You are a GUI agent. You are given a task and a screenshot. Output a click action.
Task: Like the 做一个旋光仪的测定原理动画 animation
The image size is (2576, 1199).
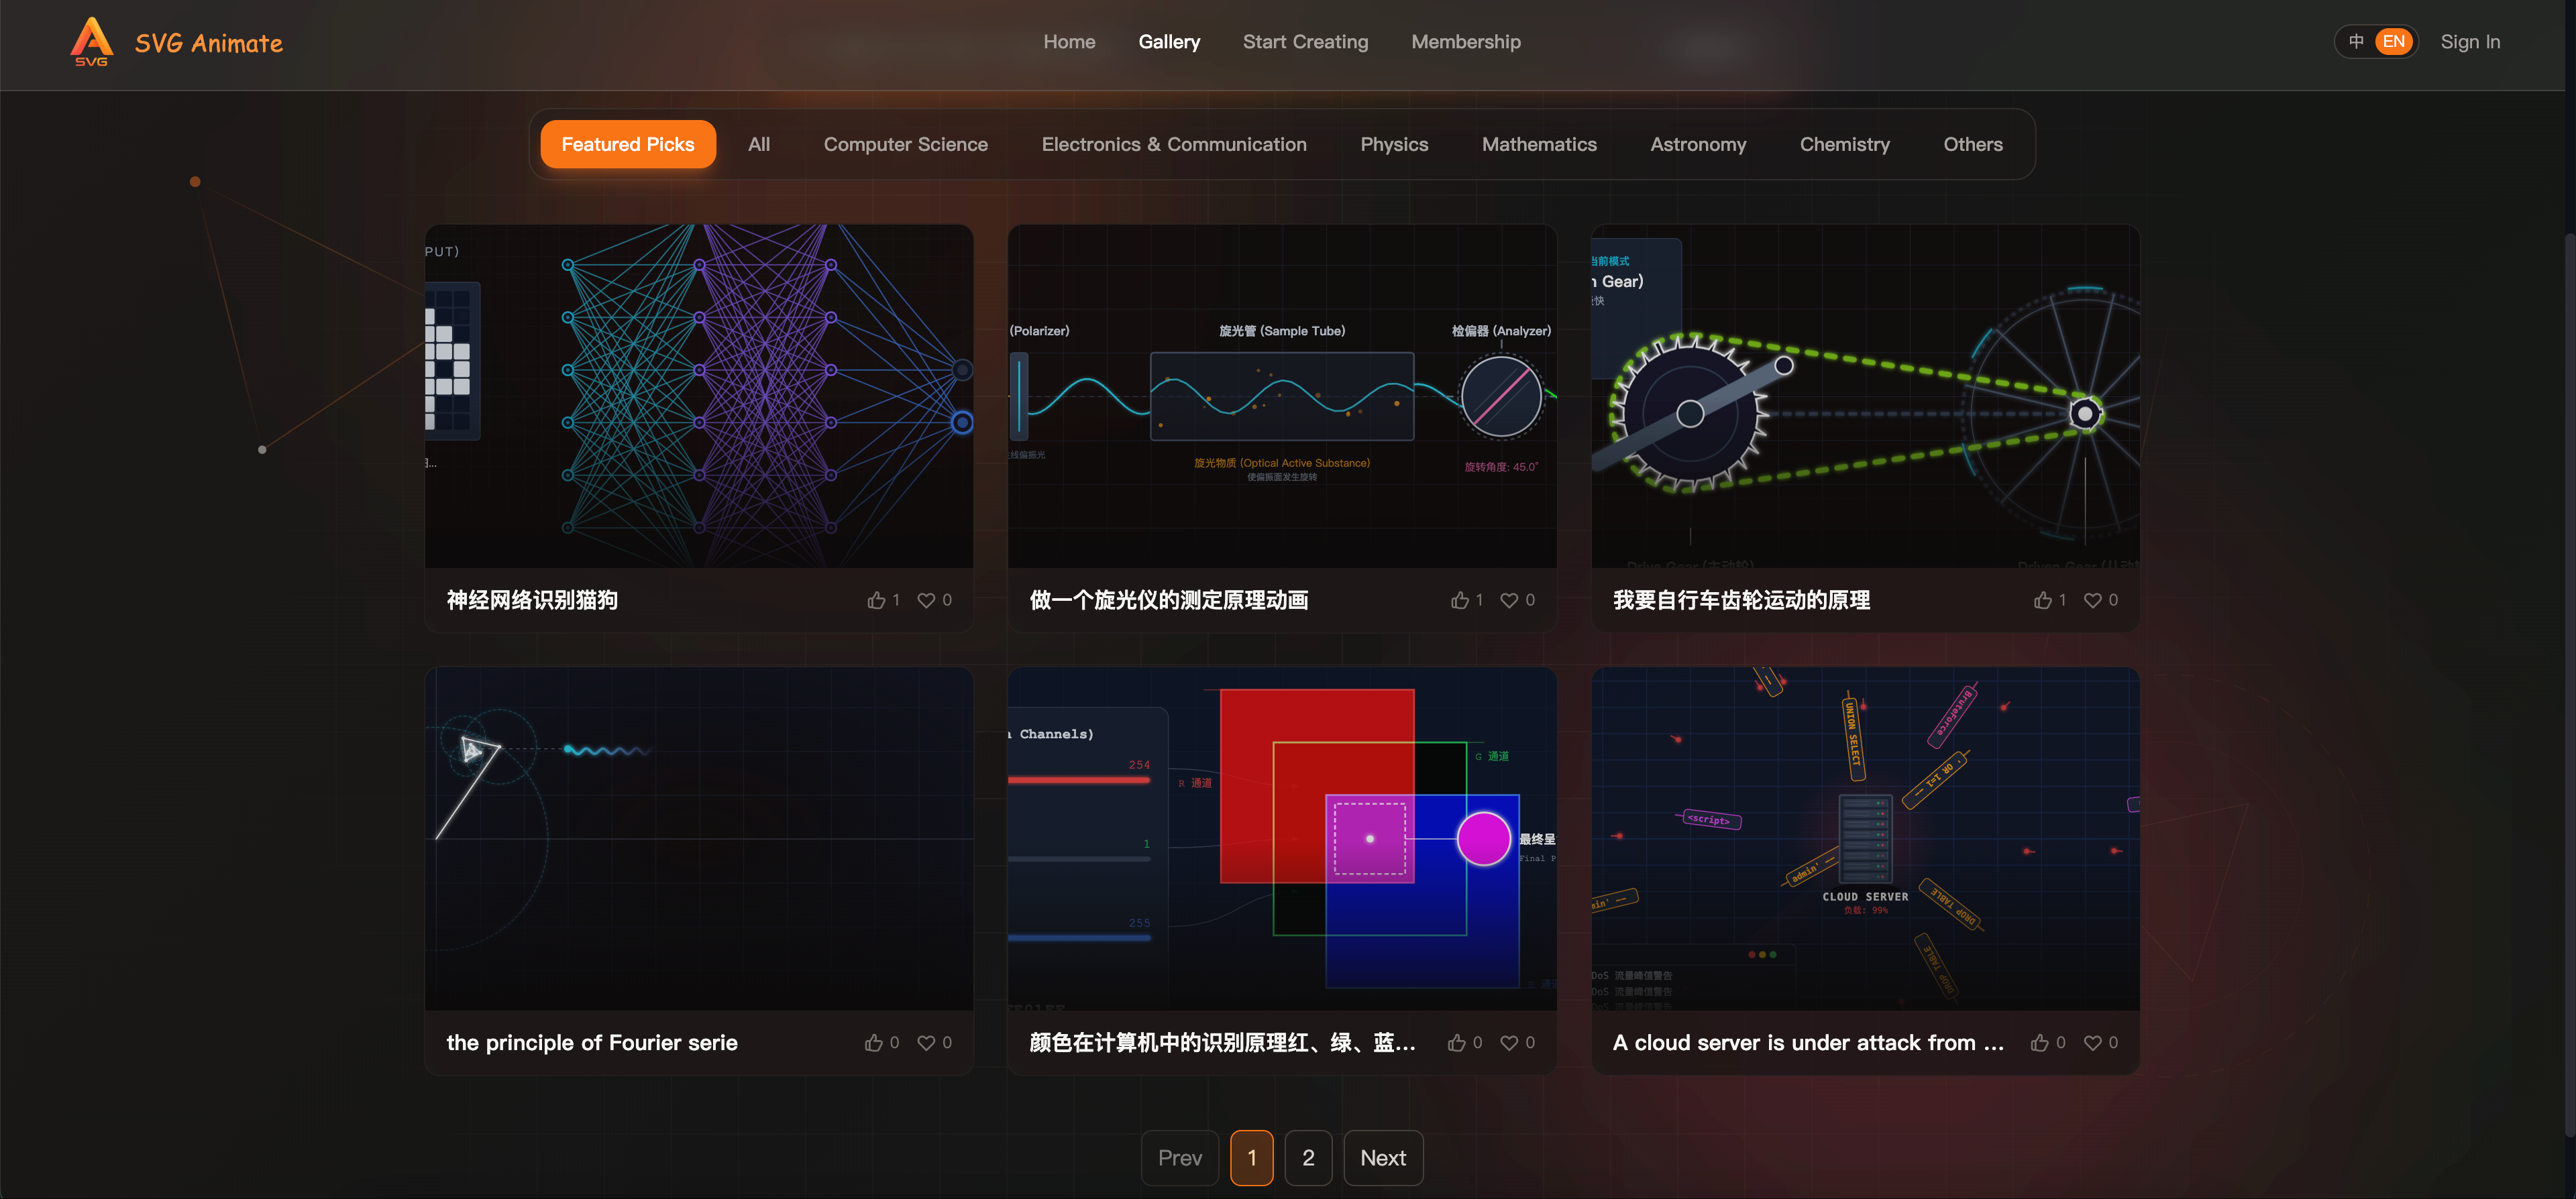[x=1461, y=600]
